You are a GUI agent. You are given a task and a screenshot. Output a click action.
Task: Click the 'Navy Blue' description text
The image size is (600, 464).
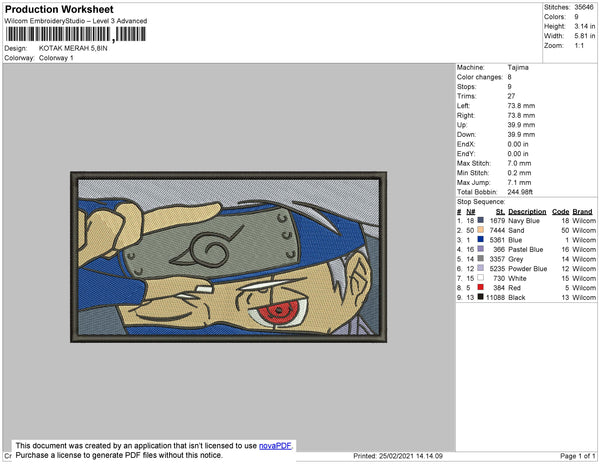coord(524,221)
